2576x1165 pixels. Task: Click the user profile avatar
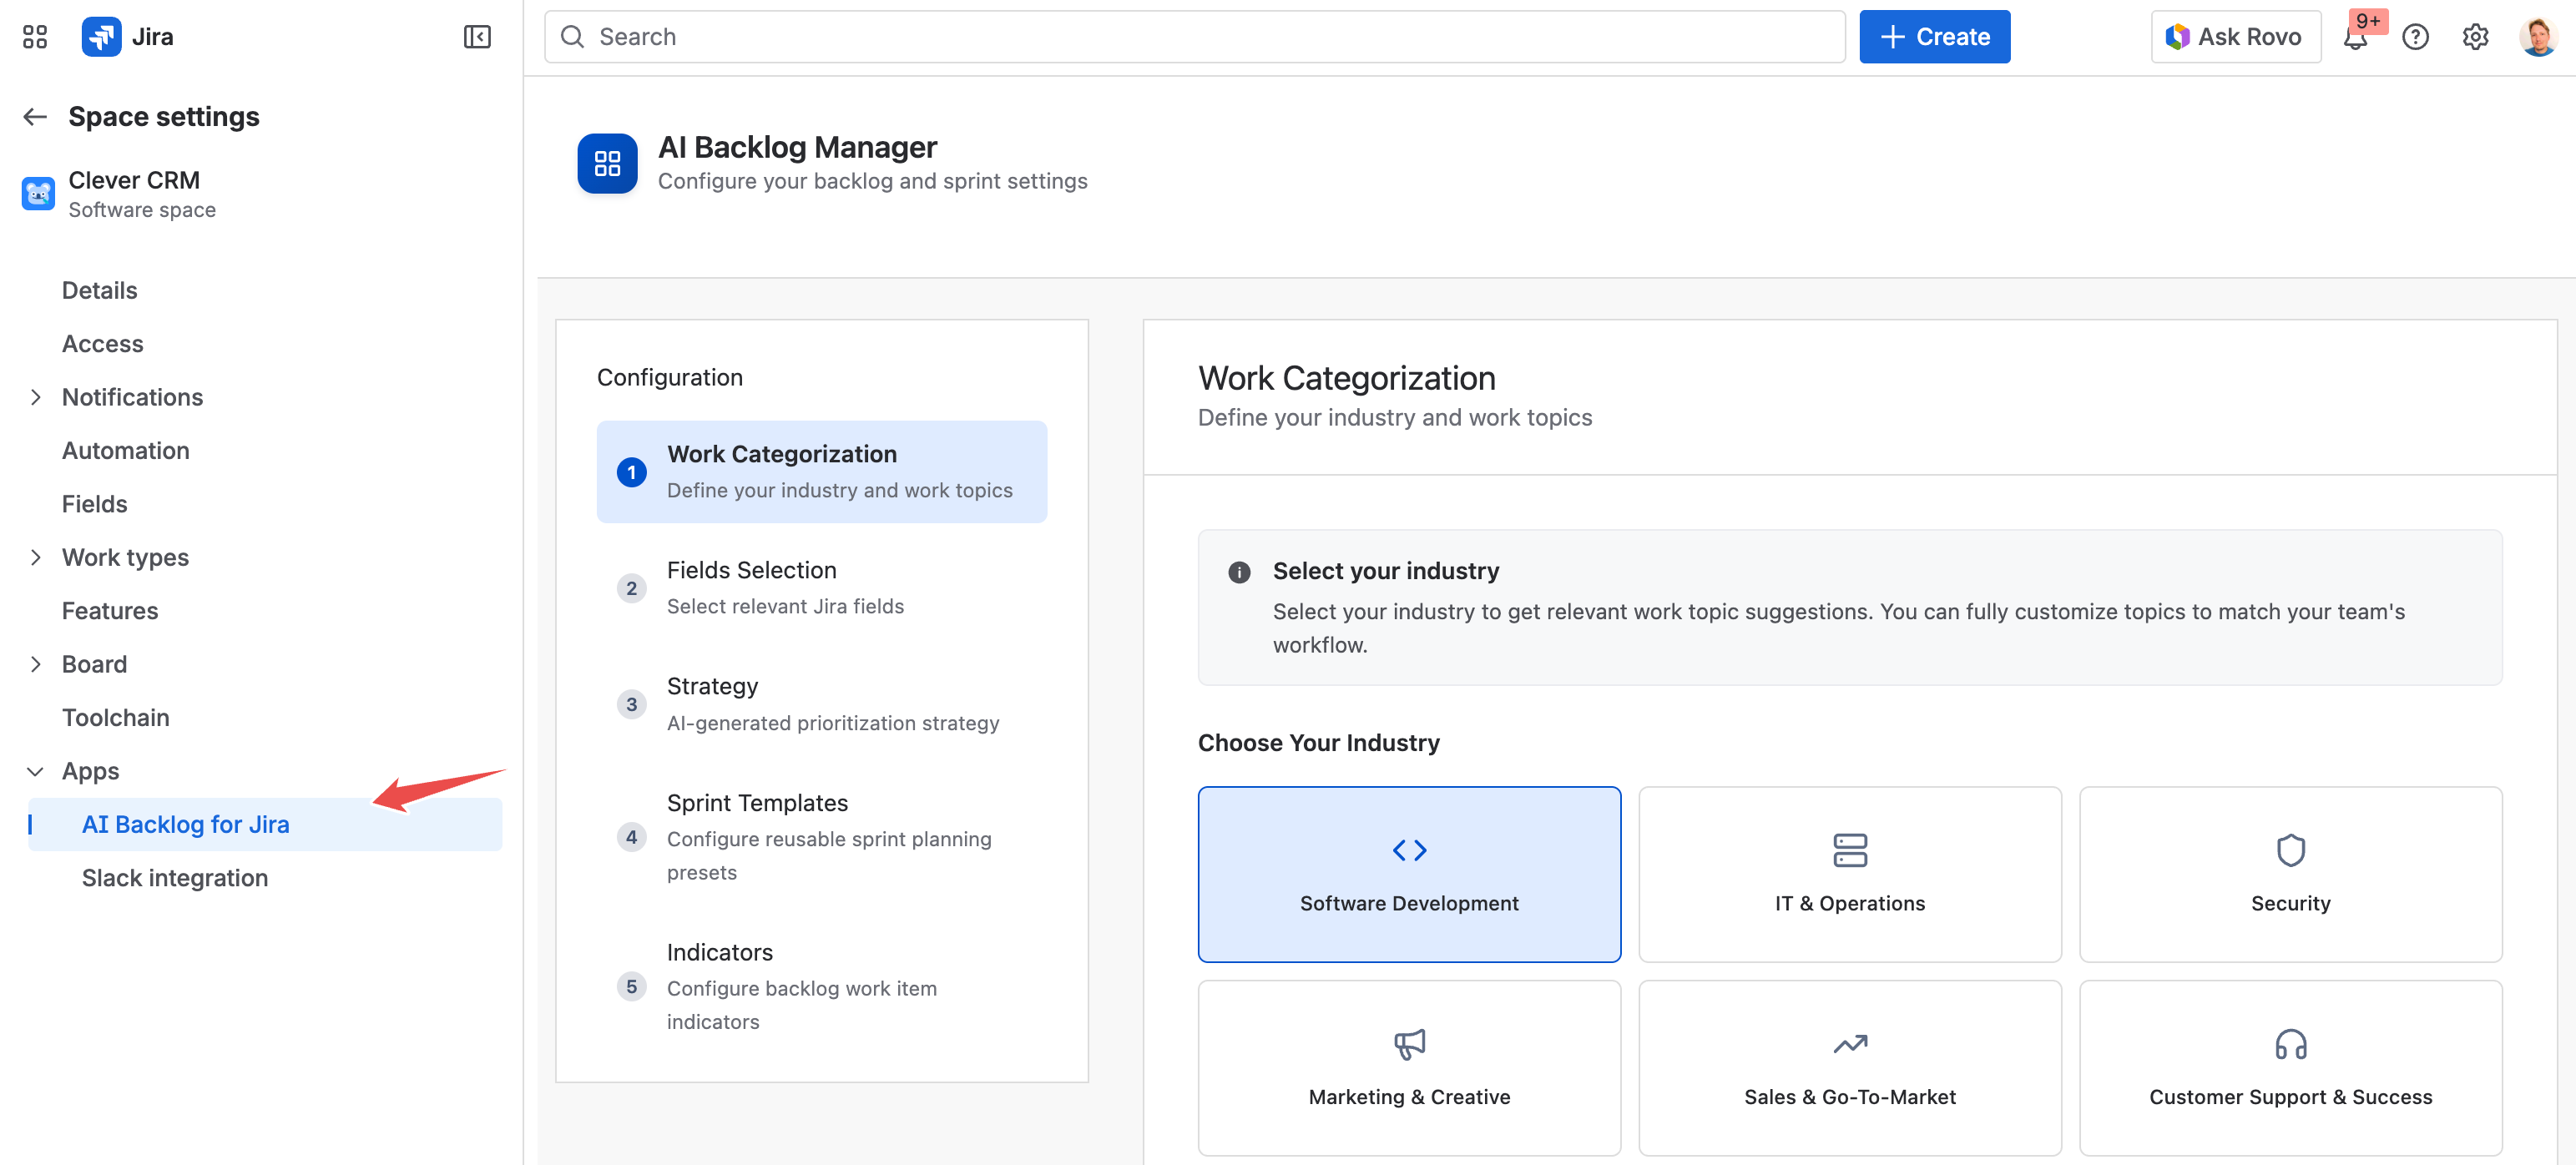(2537, 37)
